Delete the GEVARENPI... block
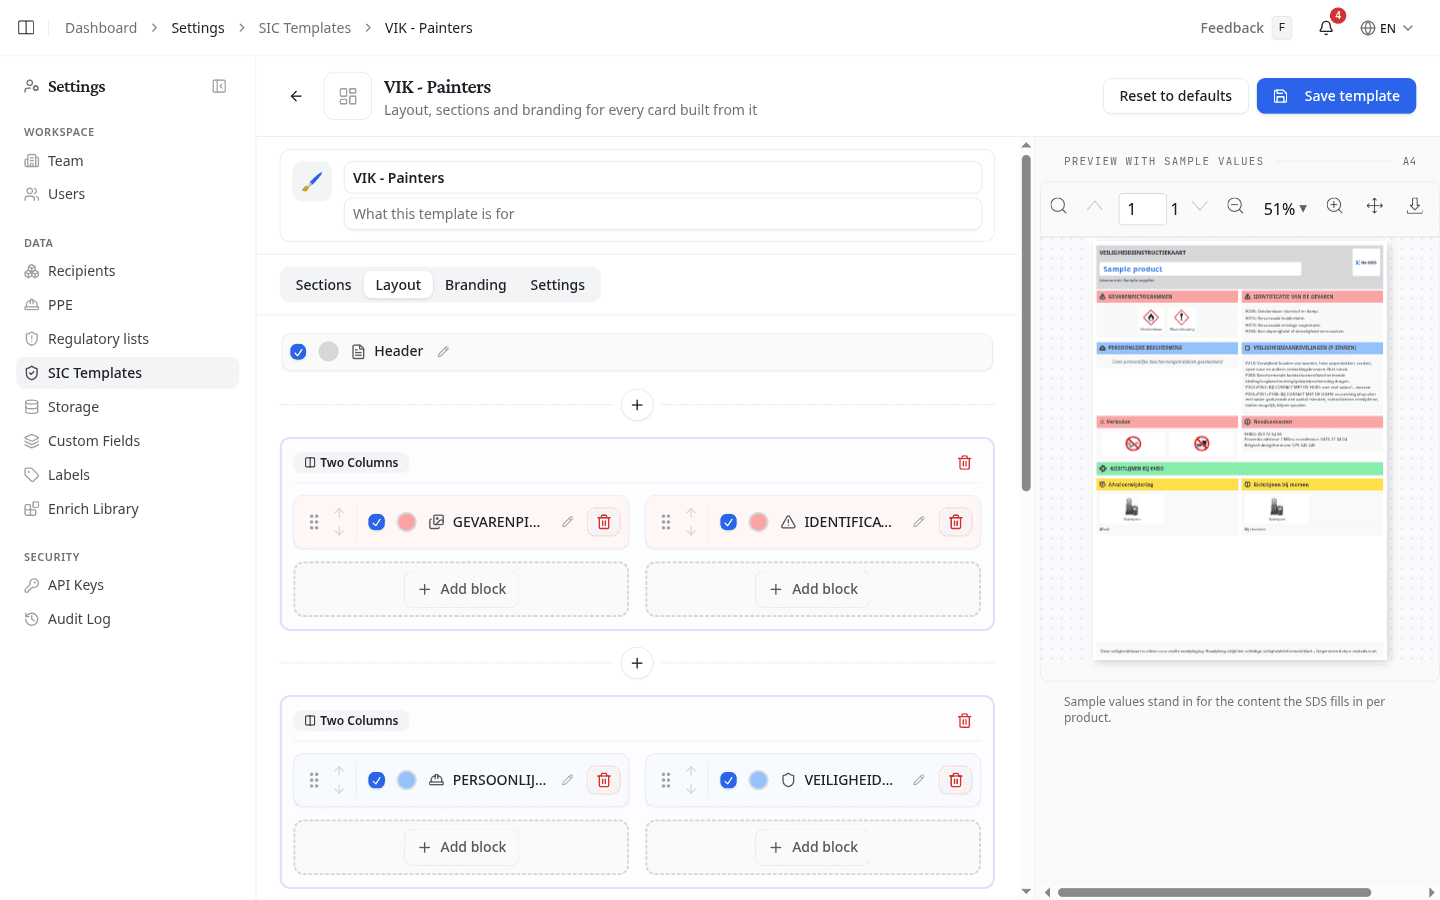Screen dimensions: 1440x900 tap(604, 522)
